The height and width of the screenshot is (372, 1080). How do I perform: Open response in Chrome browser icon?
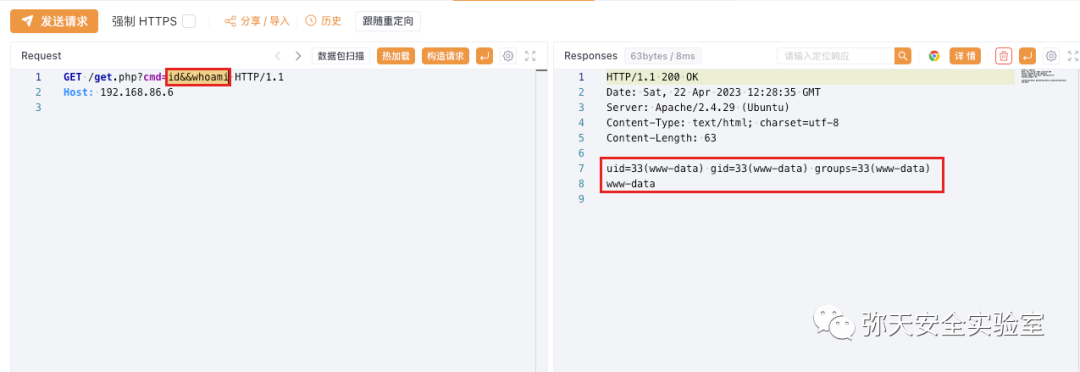(x=934, y=56)
